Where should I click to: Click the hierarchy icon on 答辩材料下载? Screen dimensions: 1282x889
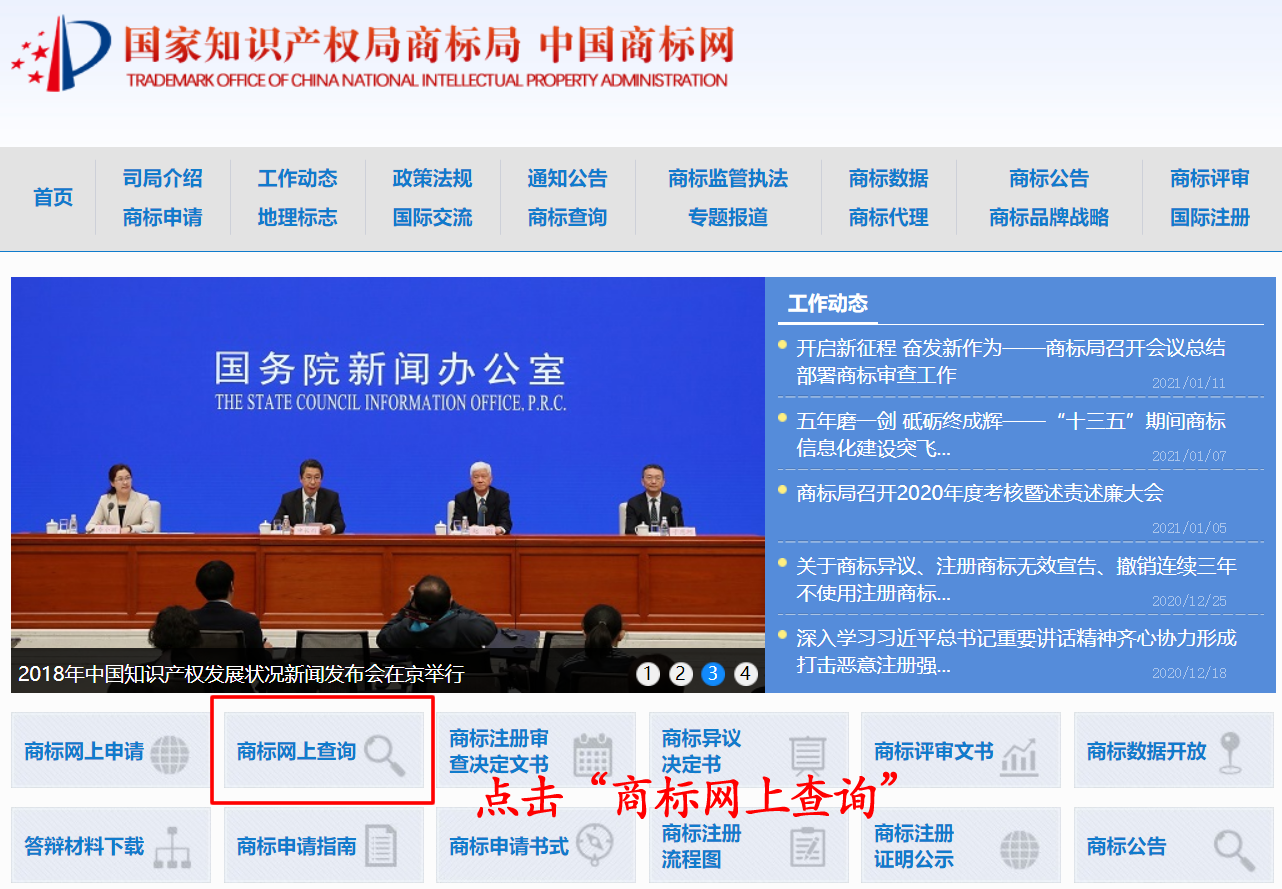[x=172, y=847]
